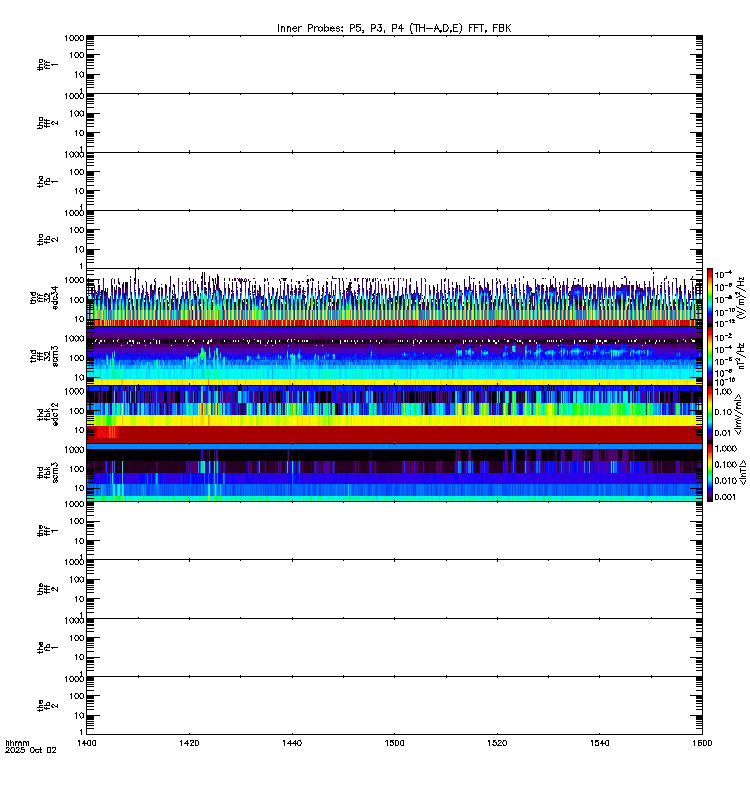
Task: Click the 'nT²/Hz' color bar units label
Action: point(740,356)
